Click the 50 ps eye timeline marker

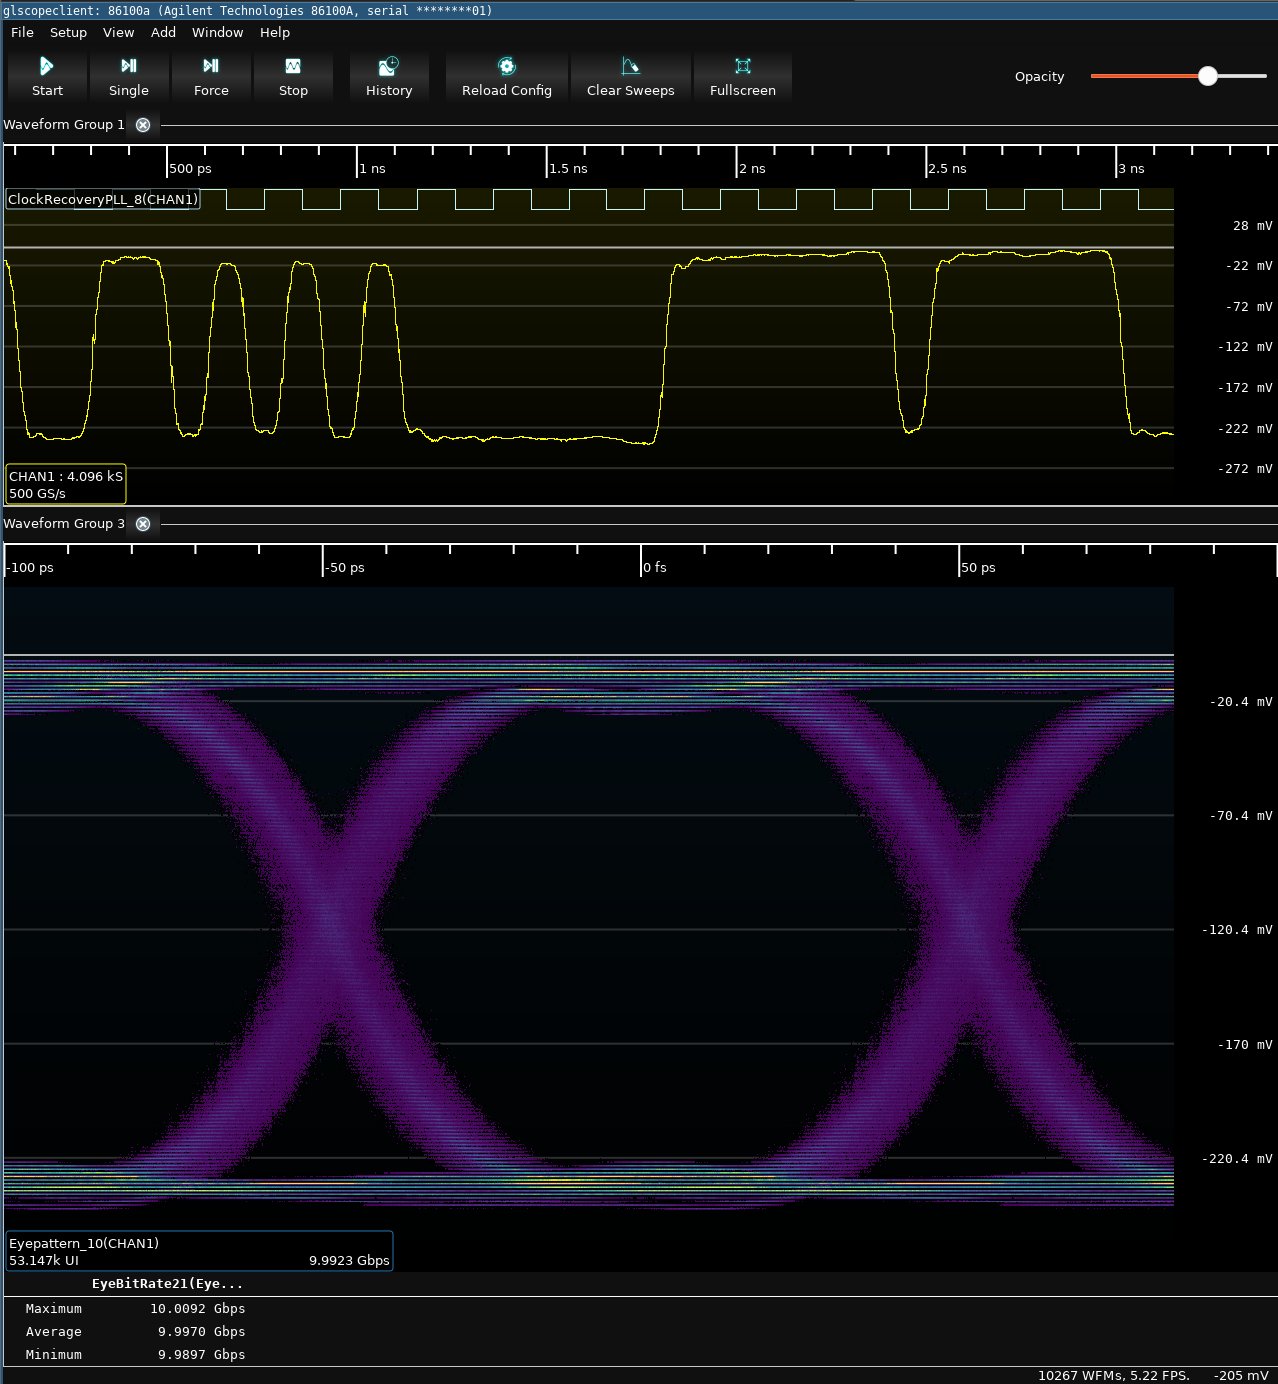978,567
